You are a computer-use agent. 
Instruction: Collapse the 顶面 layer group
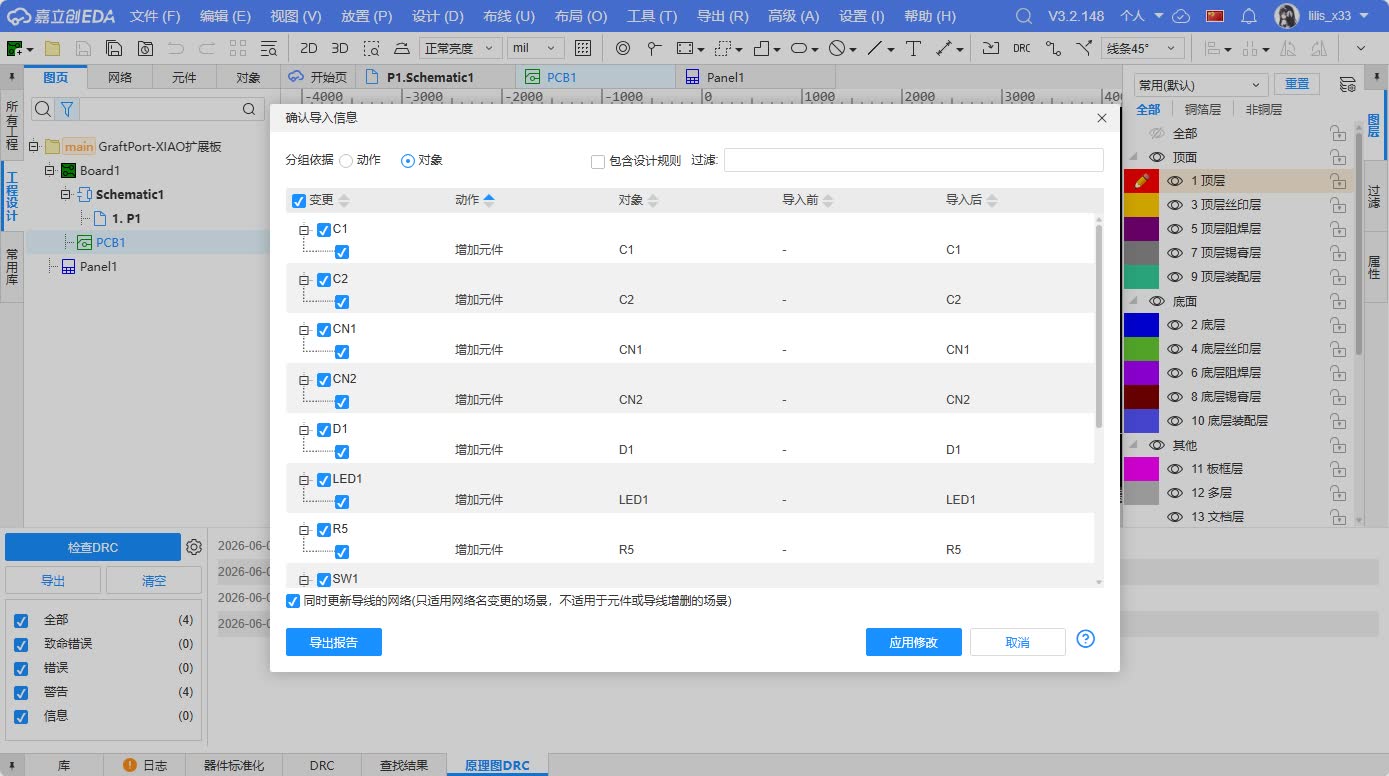(1134, 157)
